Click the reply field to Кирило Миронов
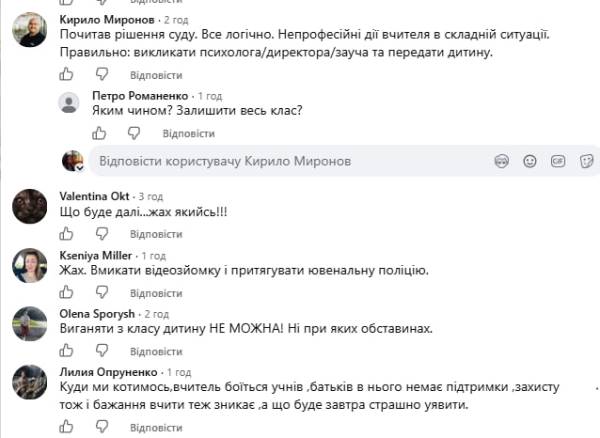Image resolution: width=600 pixels, height=438 pixels. (x=291, y=161)
